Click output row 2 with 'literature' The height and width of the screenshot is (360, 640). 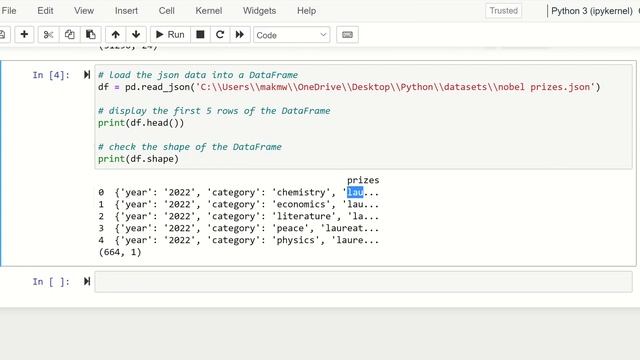point(239,216)
